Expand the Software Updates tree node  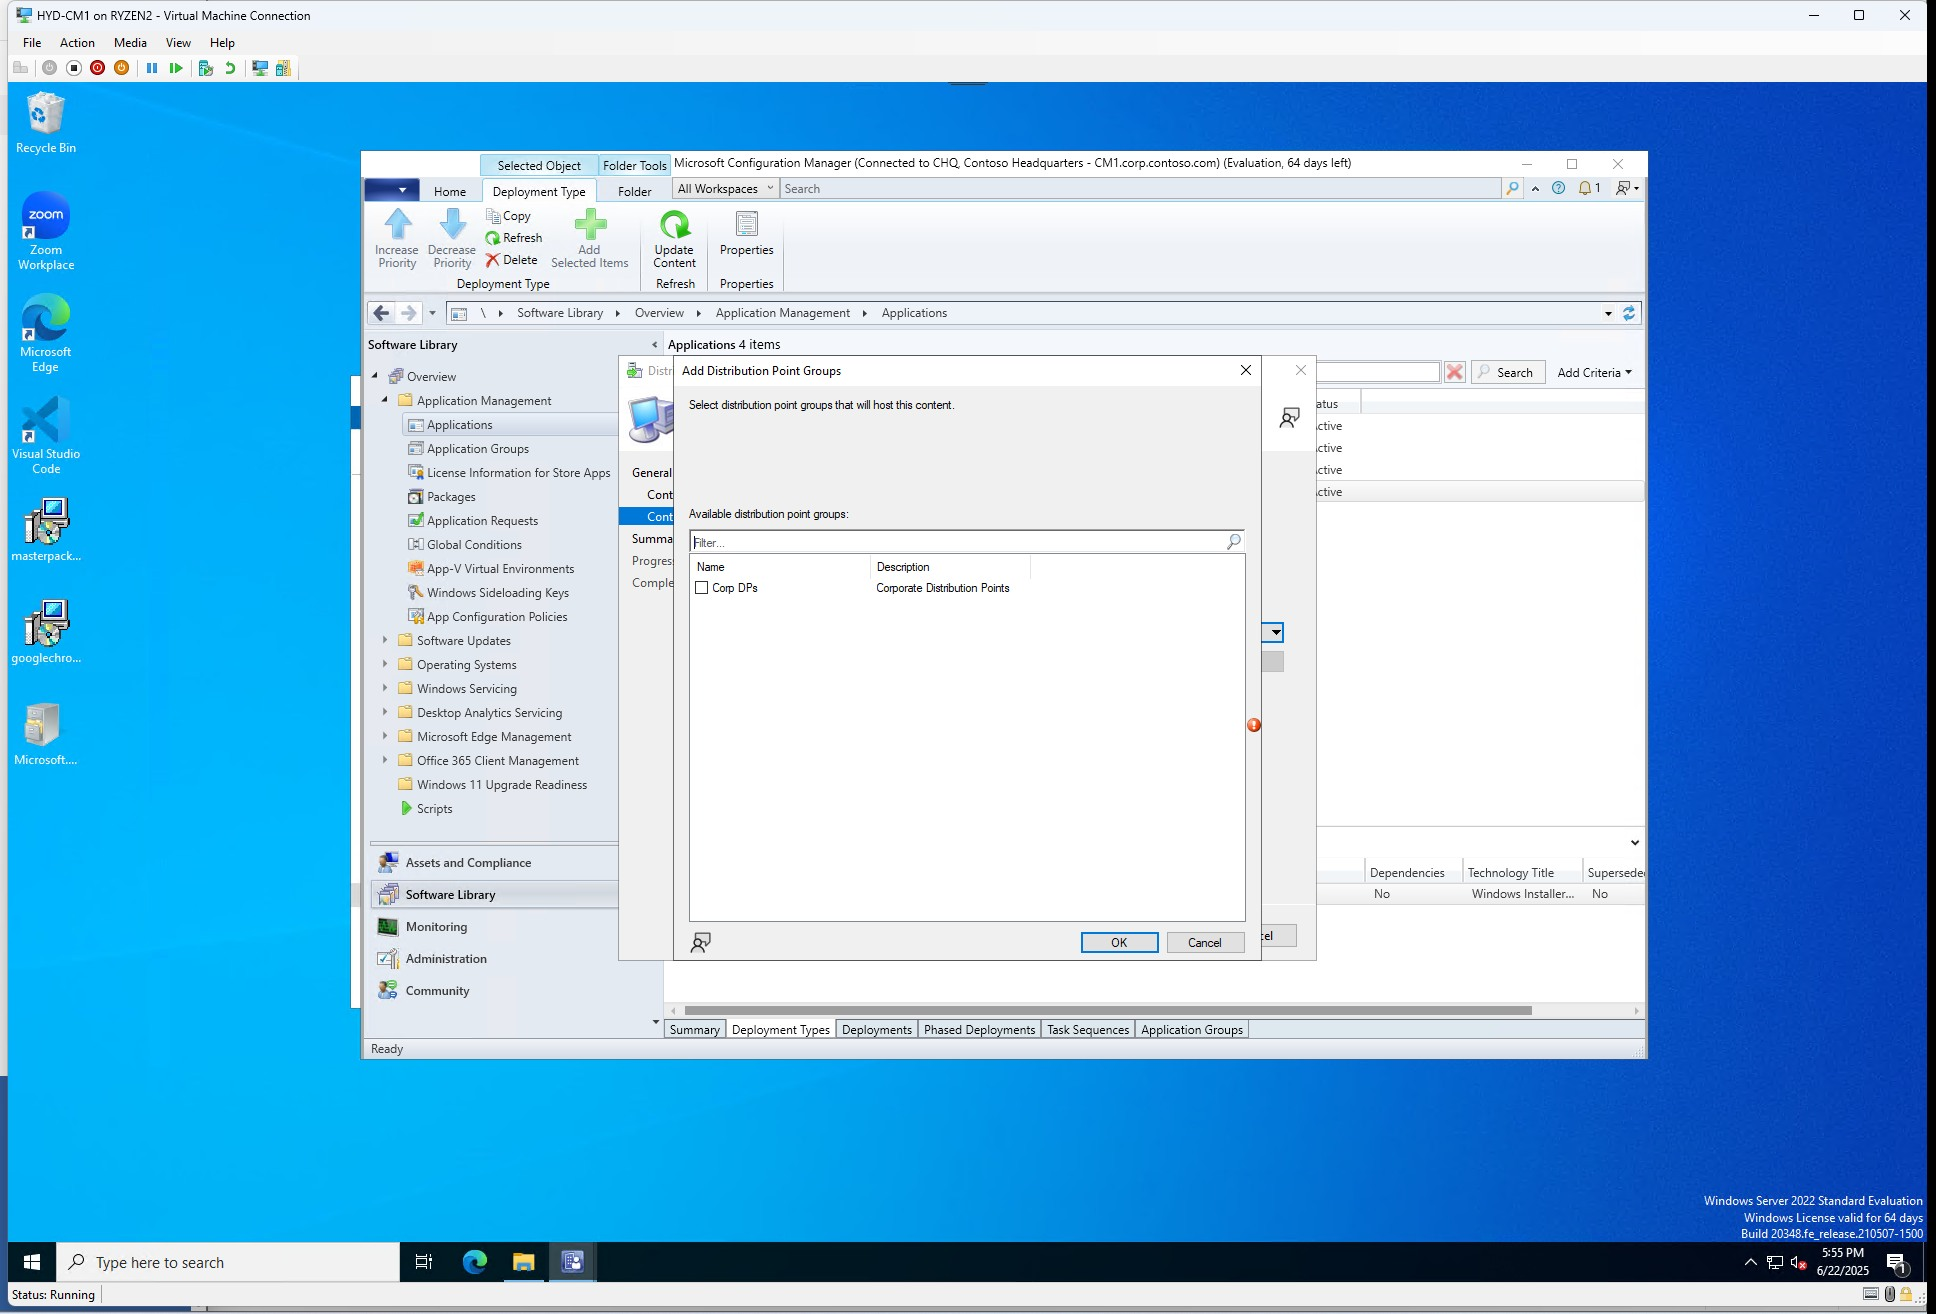pos(385,640)
